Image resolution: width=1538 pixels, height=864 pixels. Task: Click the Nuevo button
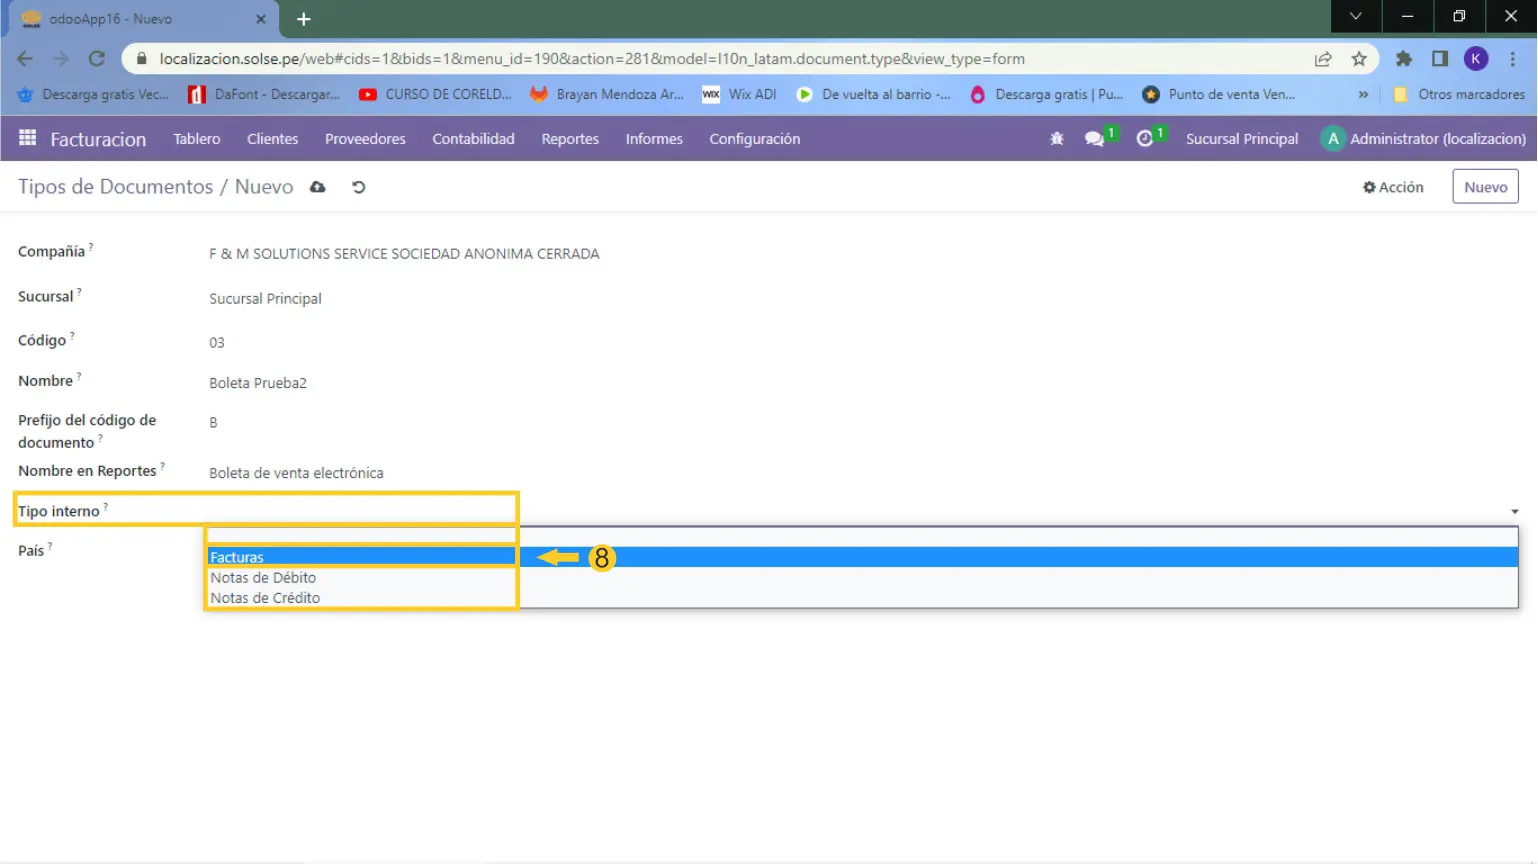[1485, 187]
